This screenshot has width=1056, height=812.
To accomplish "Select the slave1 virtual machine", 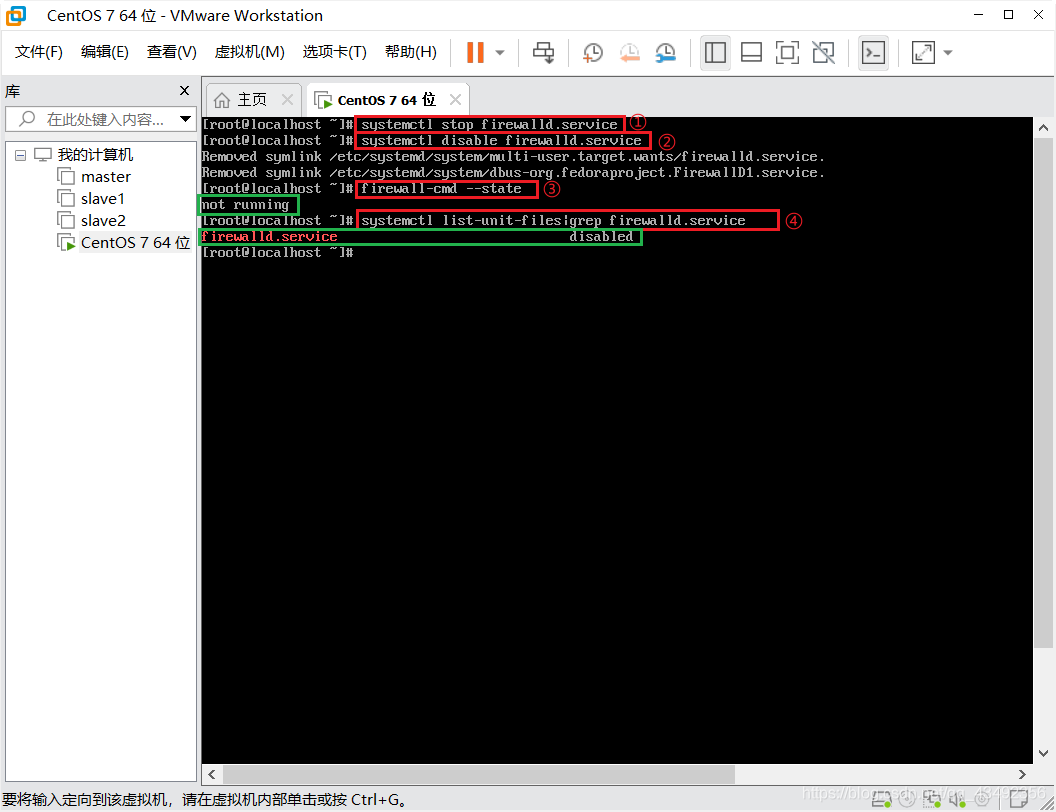I will tap(102, 199).
